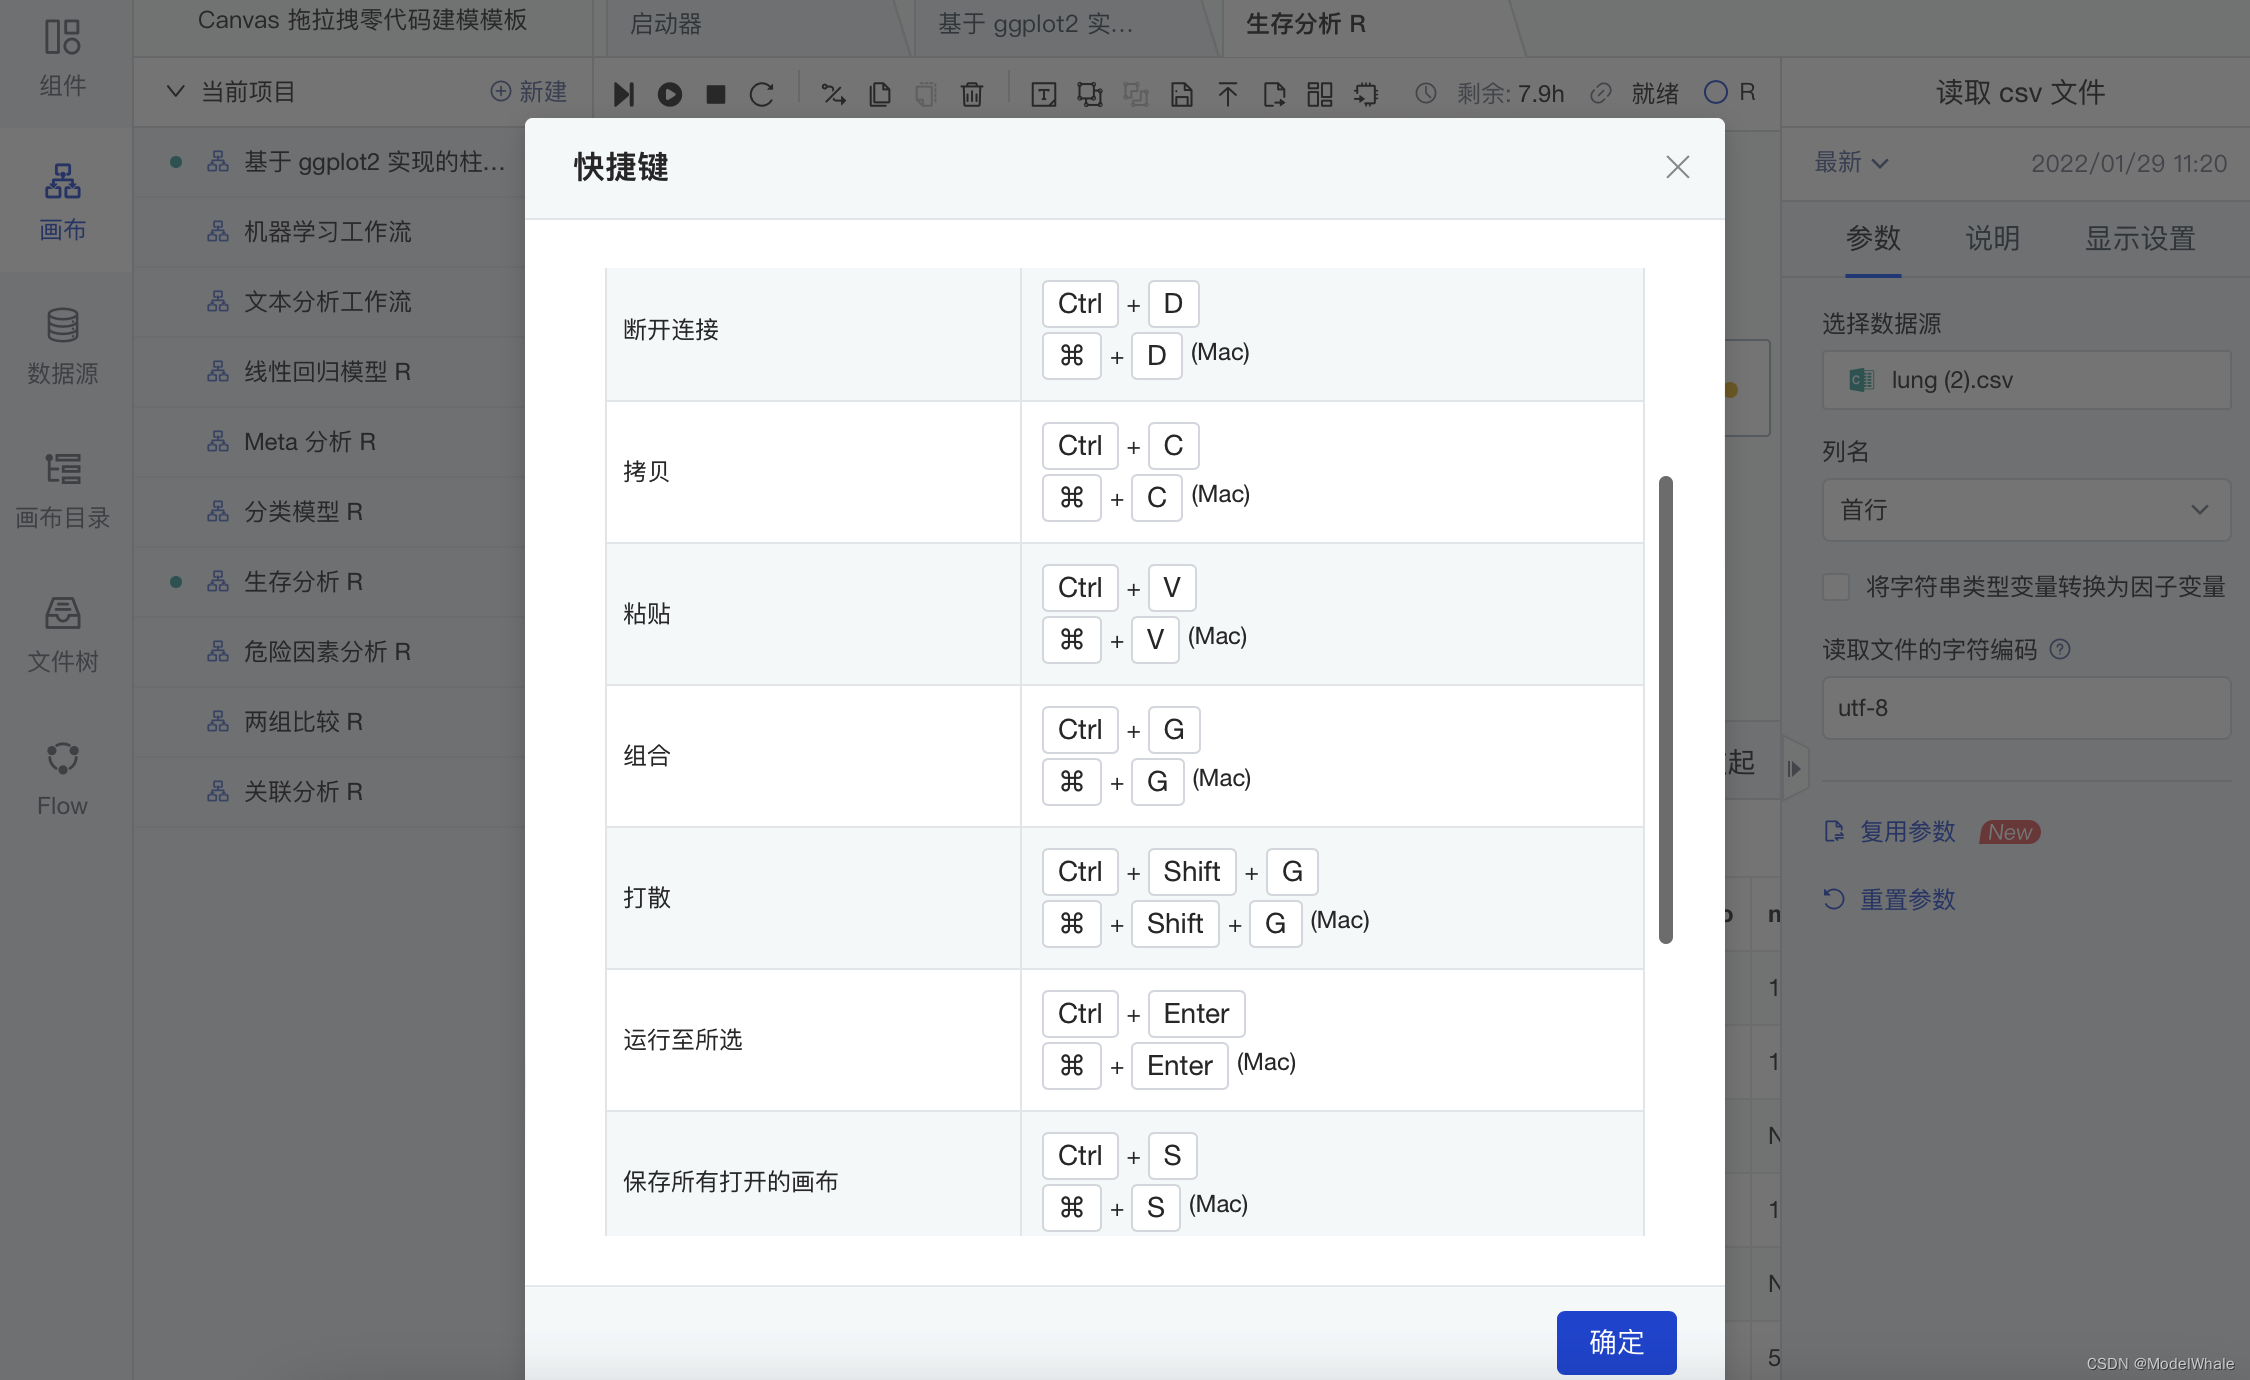This screenshot has height=1380, width=2250.
Task: Click the utf-8 encoding input field
Action: (2026, 708)
